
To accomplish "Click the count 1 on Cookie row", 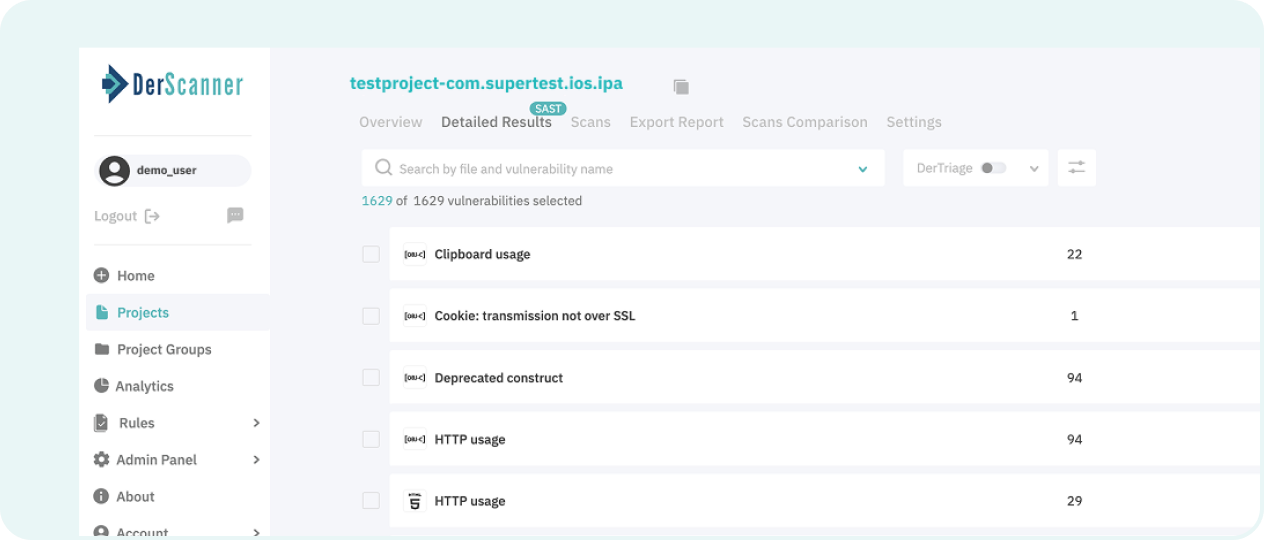I will [1075, 316].
